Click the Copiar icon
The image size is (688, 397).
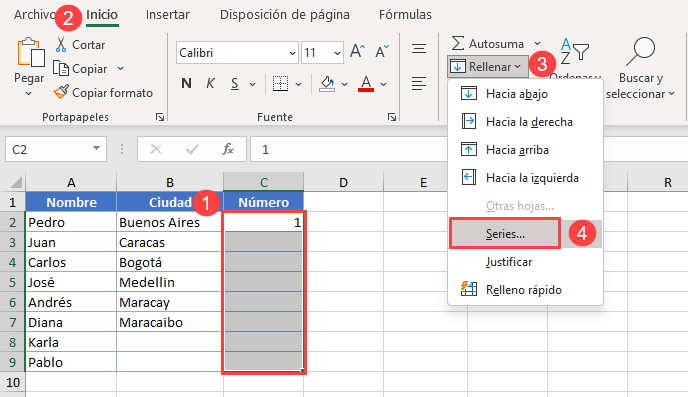61,69
